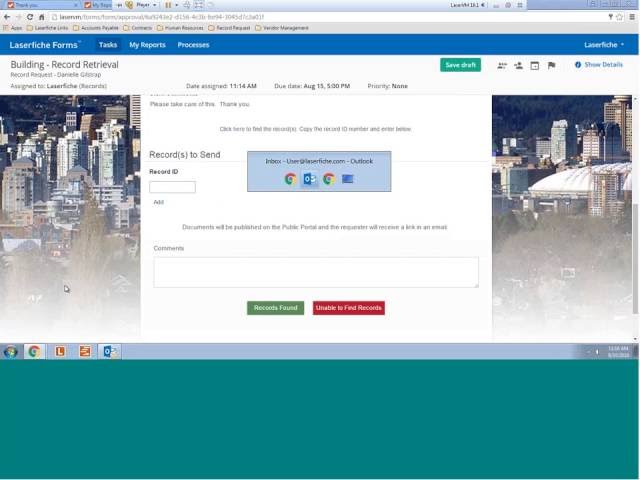Click the volume icon in system tray
The image size is (640, 480).
[597, 352]
